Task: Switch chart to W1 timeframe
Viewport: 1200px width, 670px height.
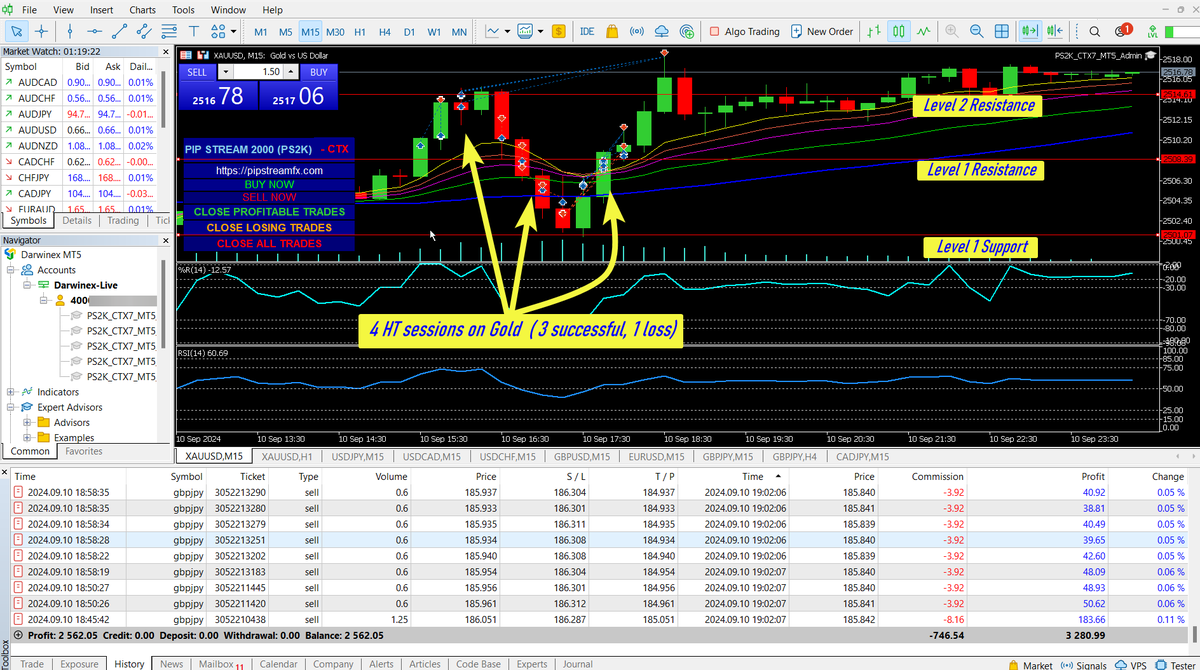Action: tap(434, 31)
